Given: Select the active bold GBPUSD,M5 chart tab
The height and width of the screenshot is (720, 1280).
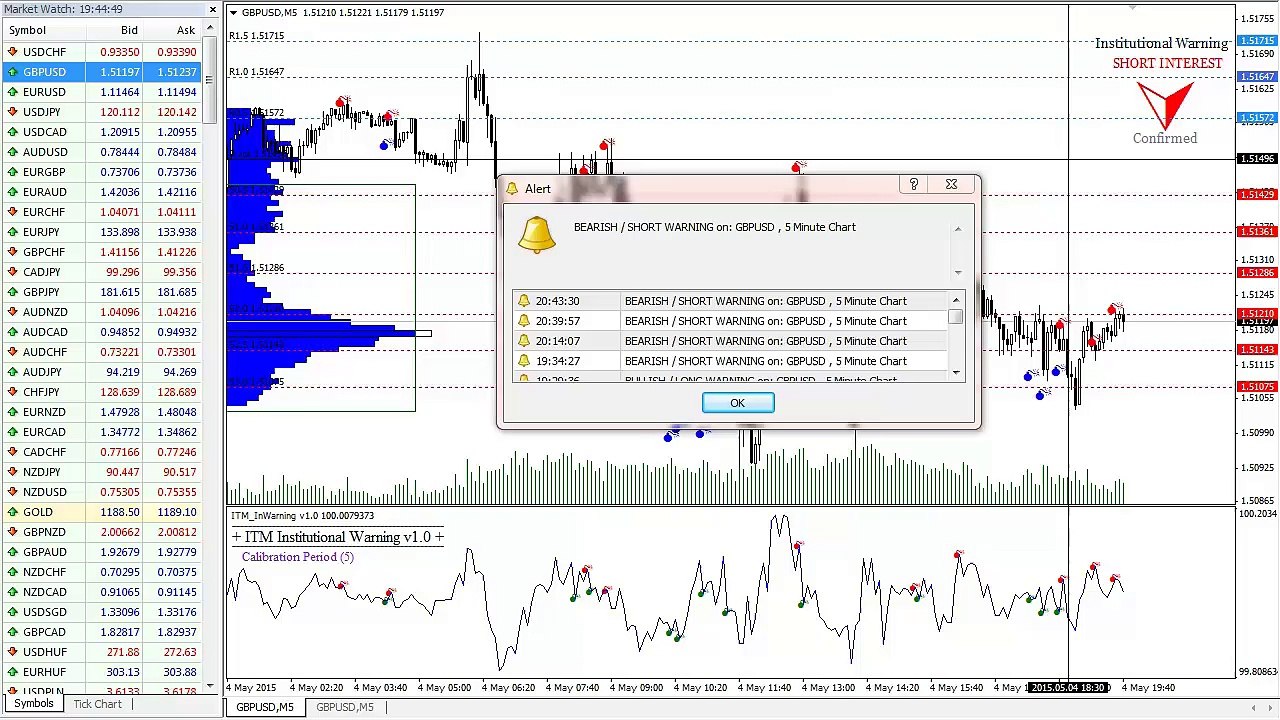Looking at the screenshot, I should [265, 708].
